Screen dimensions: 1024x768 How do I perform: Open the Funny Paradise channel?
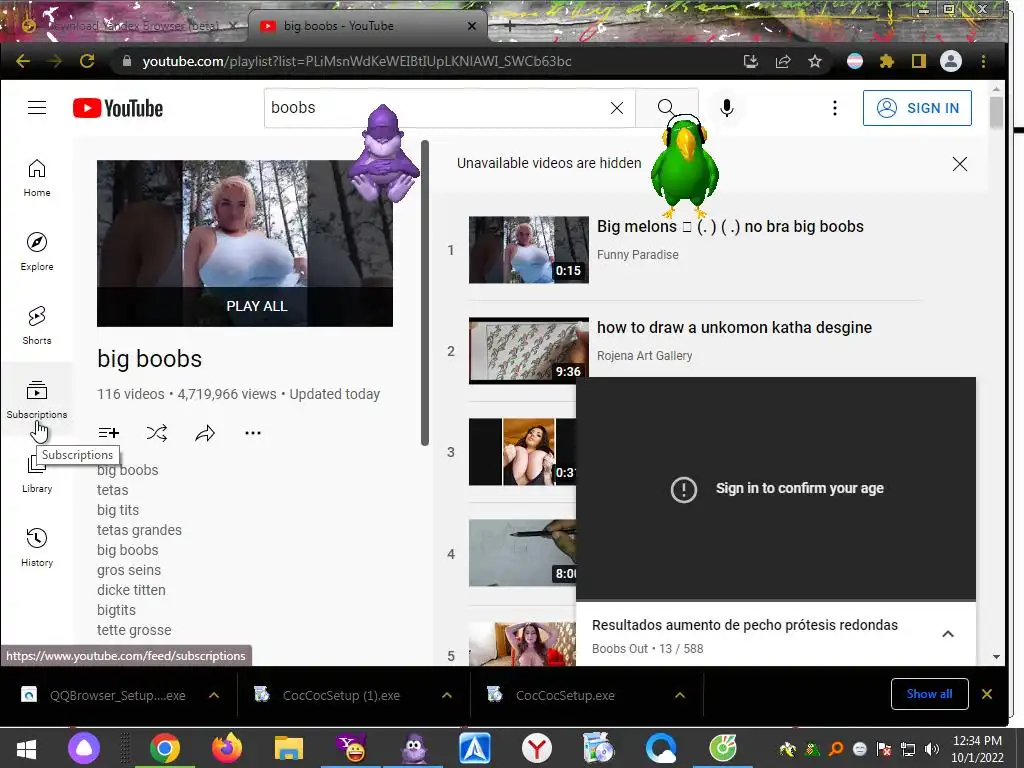[x=637, y=255]
